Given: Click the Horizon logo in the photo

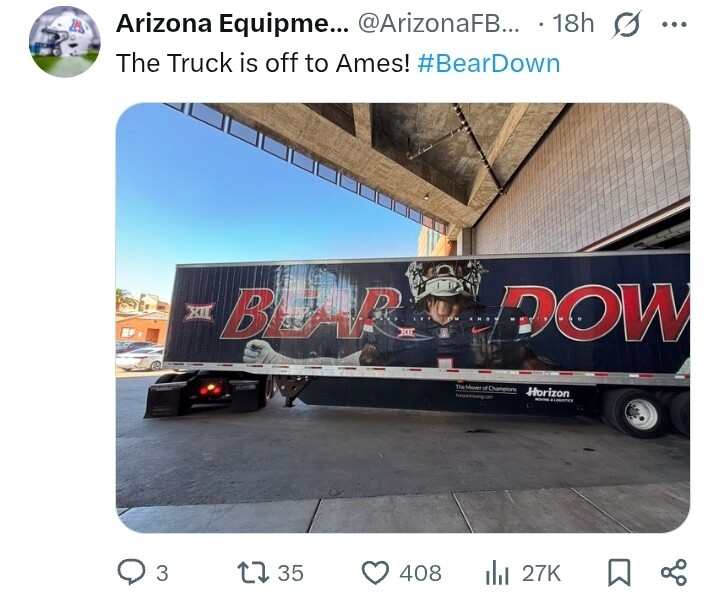Looking at the screenshot, I should pyautogui.click(x=549, y=394).
